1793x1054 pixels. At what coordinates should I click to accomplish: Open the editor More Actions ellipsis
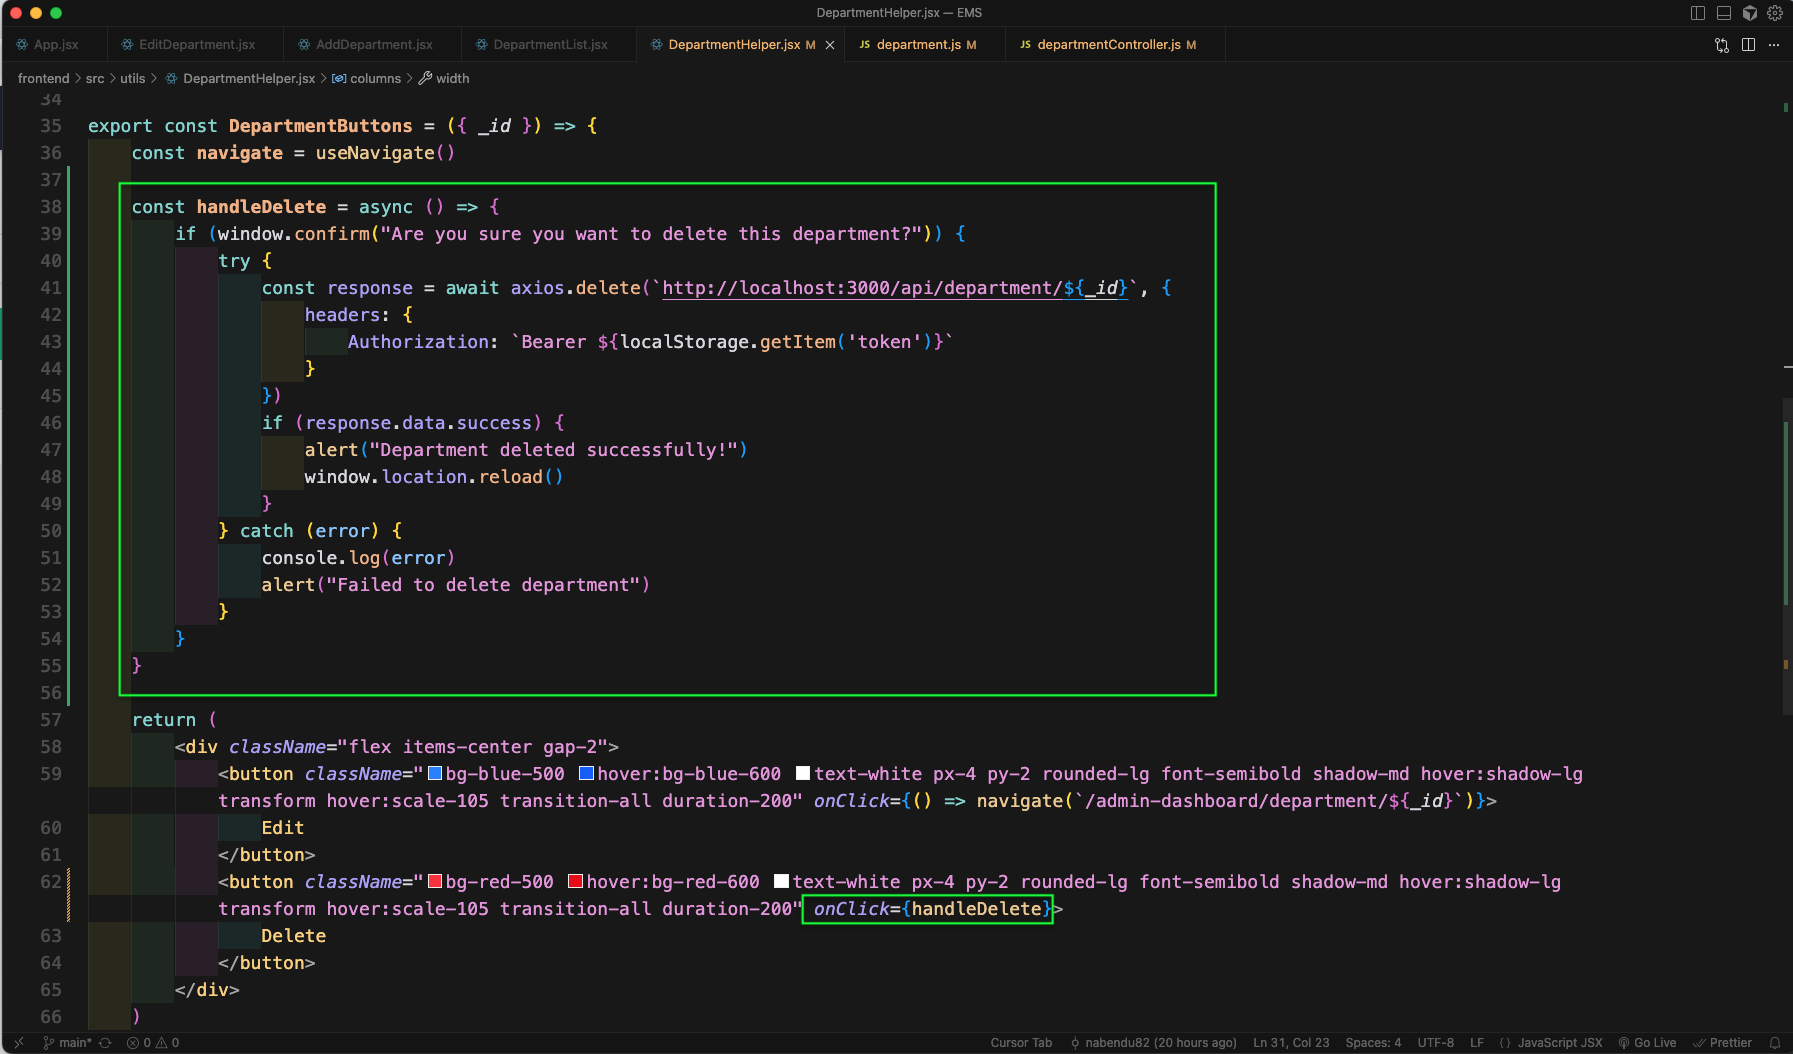coord(1774,45)
